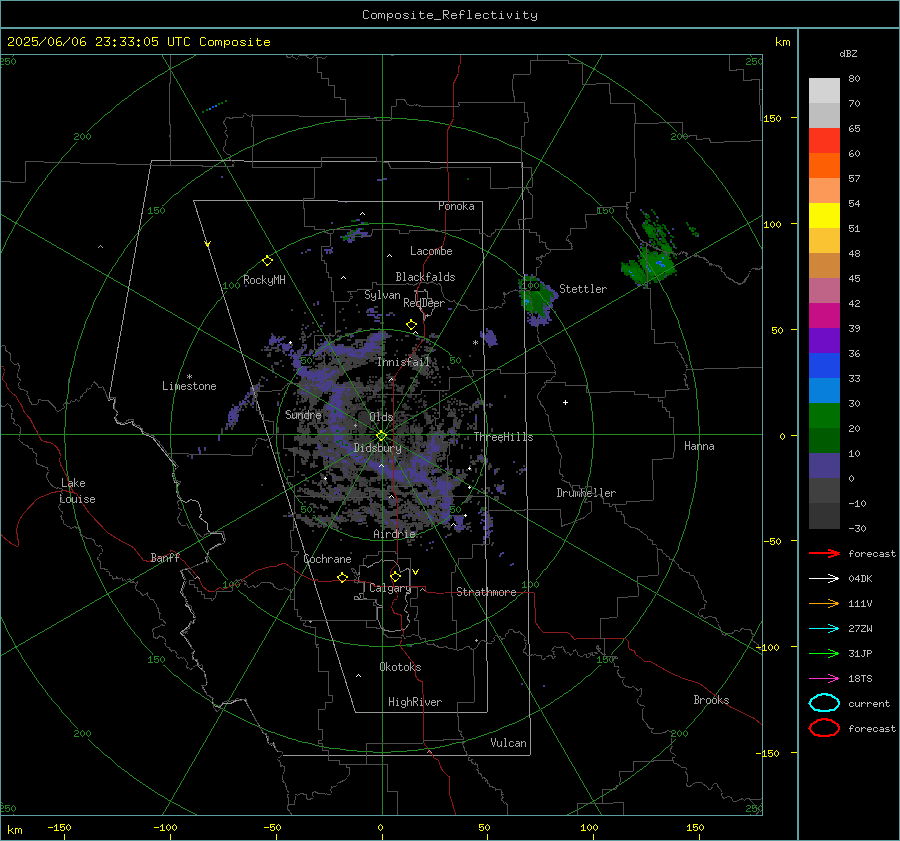Click the cyan 27ZW arrow icon
Screen dimensions: 900x841
click(x=824, y=629)
